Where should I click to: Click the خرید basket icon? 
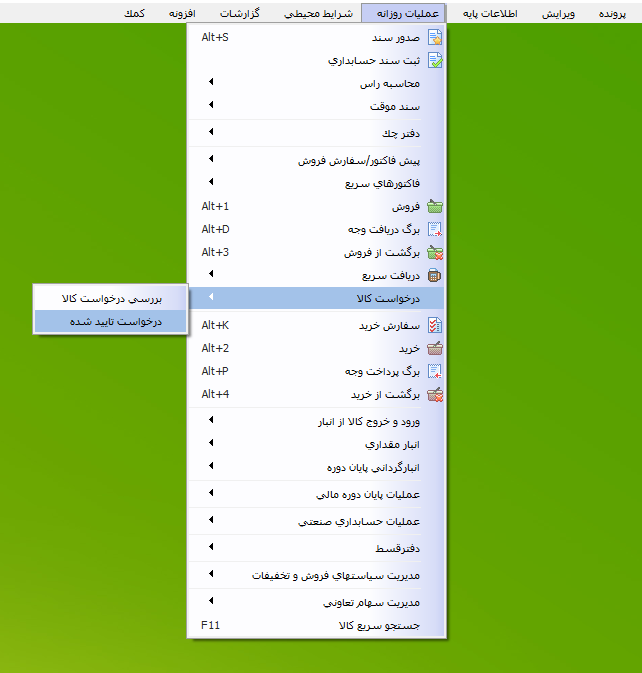(434, 348)
